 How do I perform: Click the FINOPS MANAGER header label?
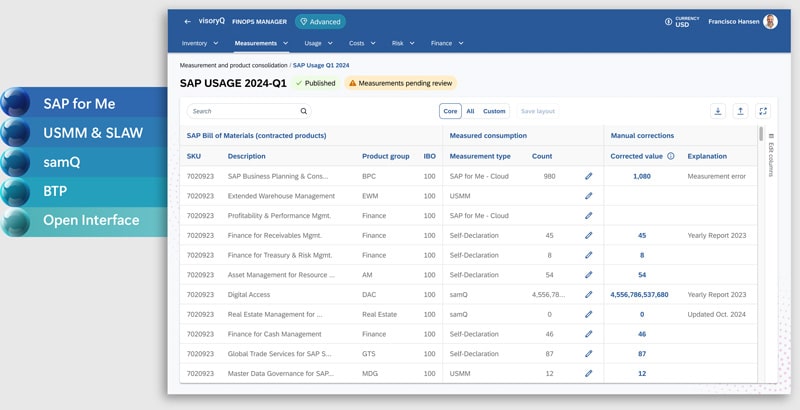[x=259, y=22]
